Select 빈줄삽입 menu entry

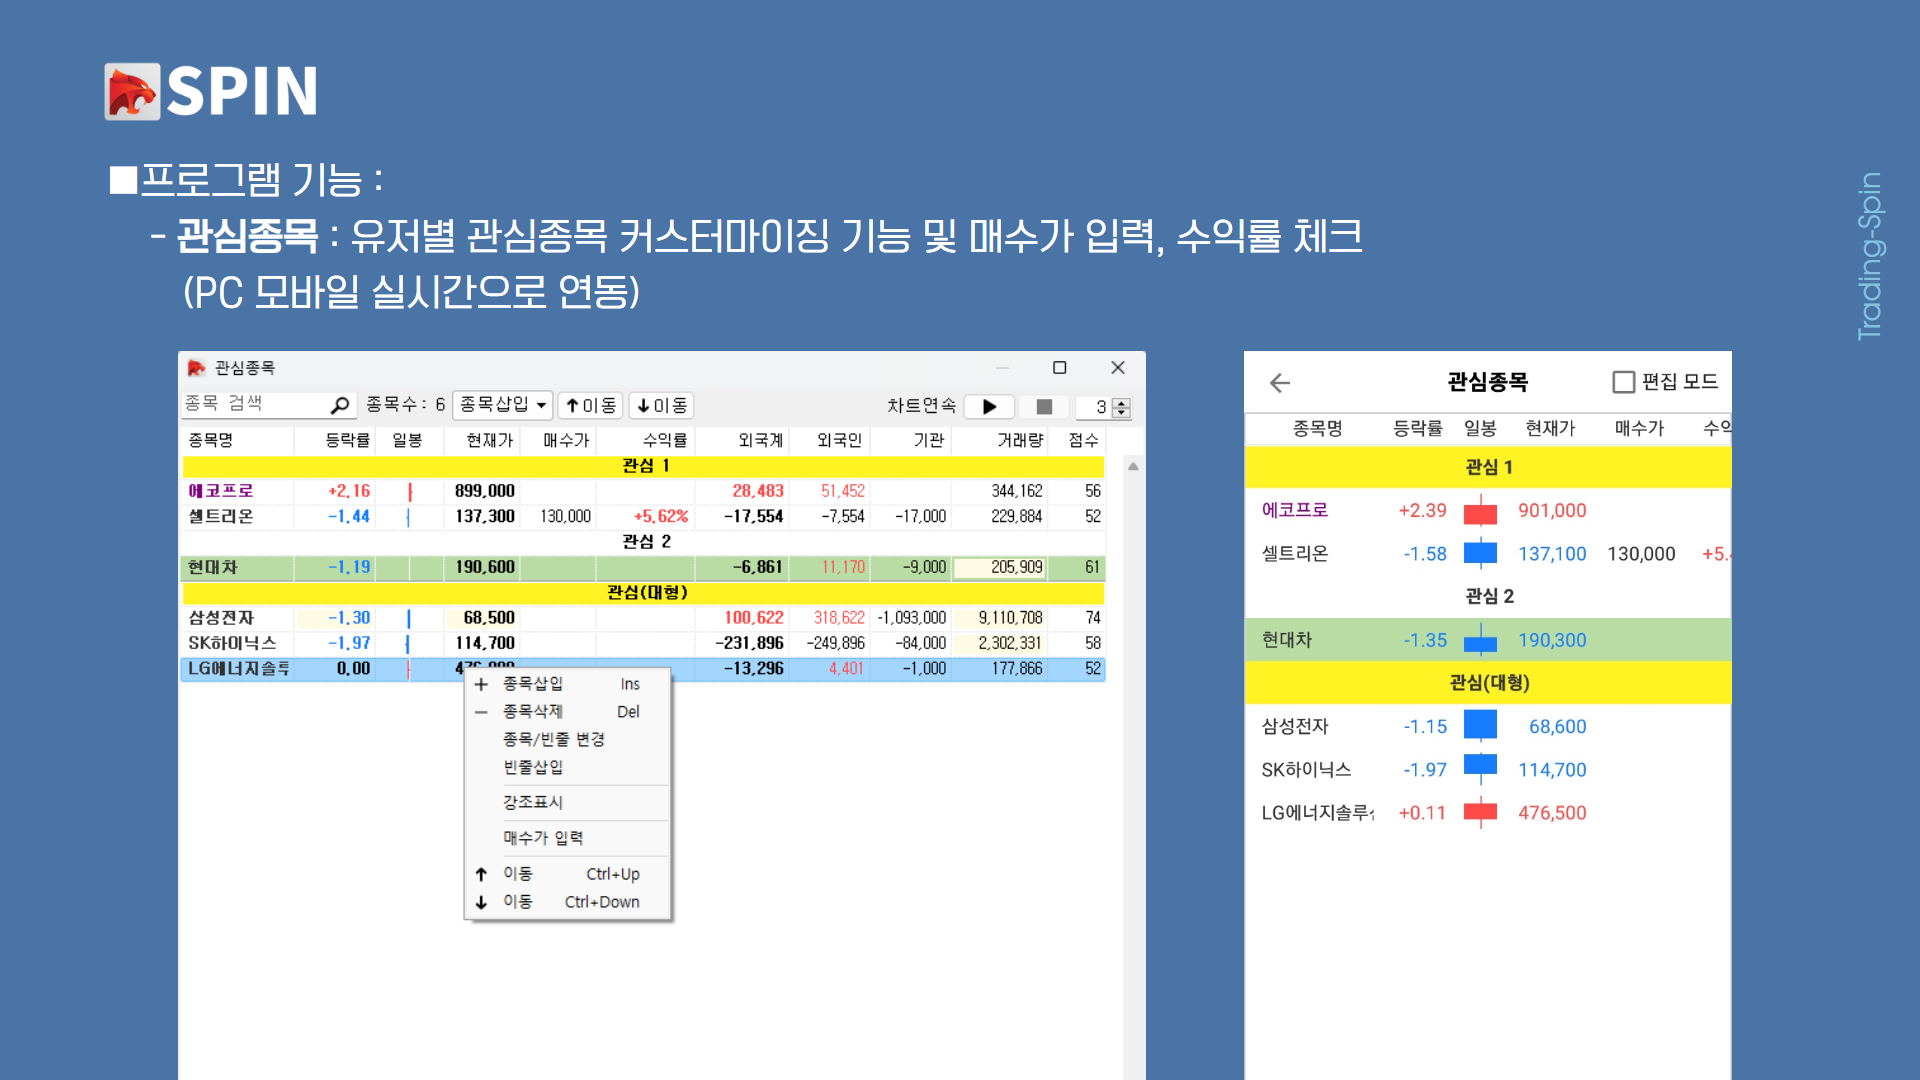tap(533, 767)
